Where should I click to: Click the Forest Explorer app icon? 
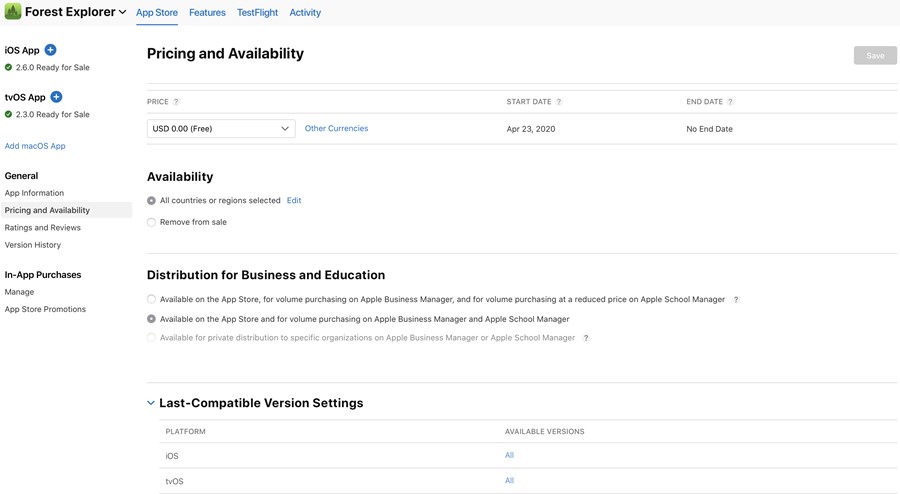[13, 11]
